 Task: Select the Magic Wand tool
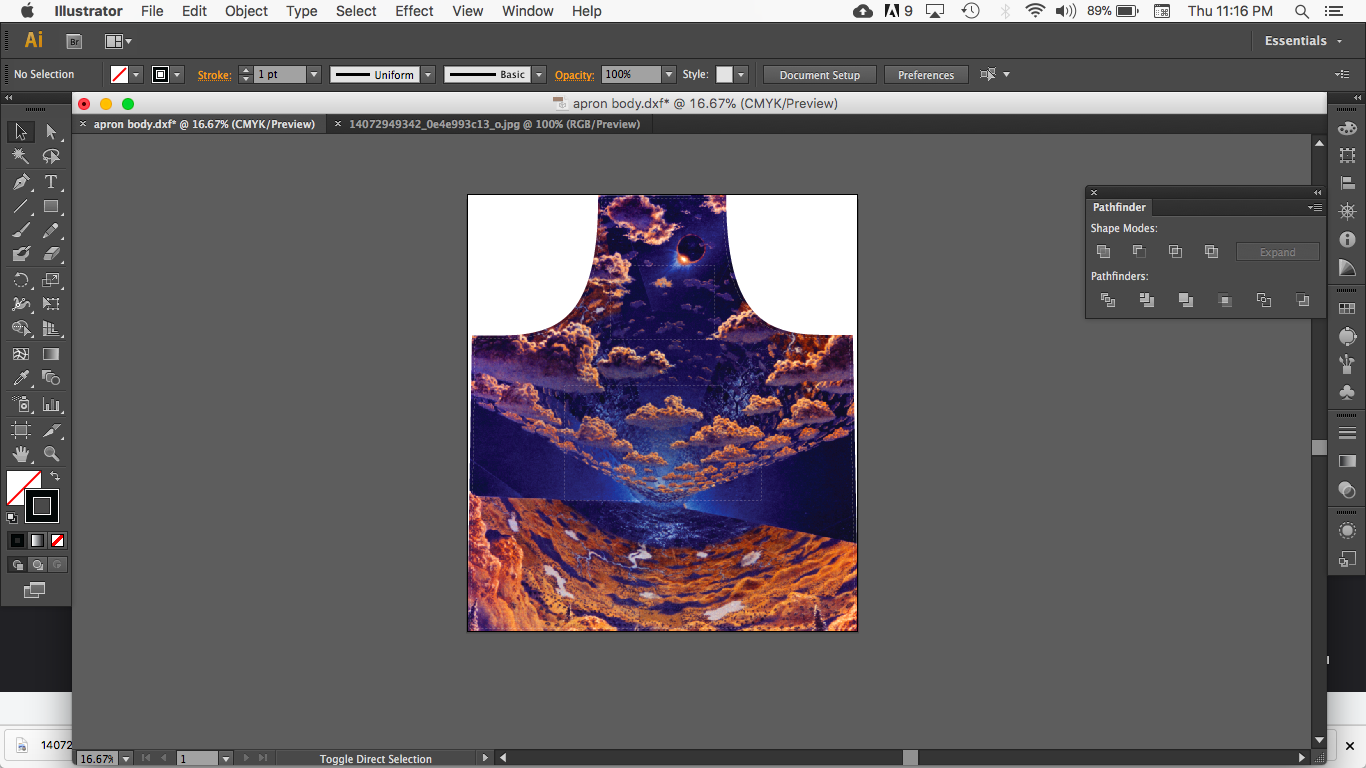[20, 157]
